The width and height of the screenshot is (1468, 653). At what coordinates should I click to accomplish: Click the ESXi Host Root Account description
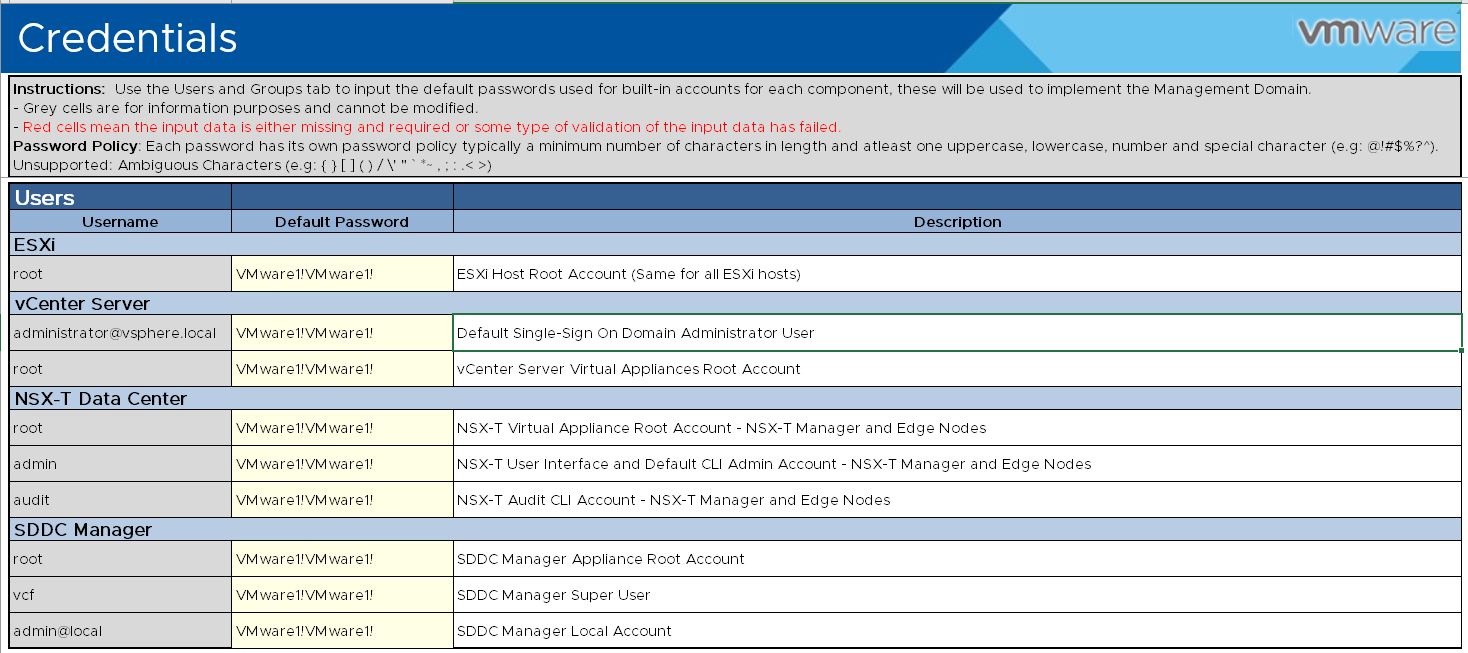957,273
